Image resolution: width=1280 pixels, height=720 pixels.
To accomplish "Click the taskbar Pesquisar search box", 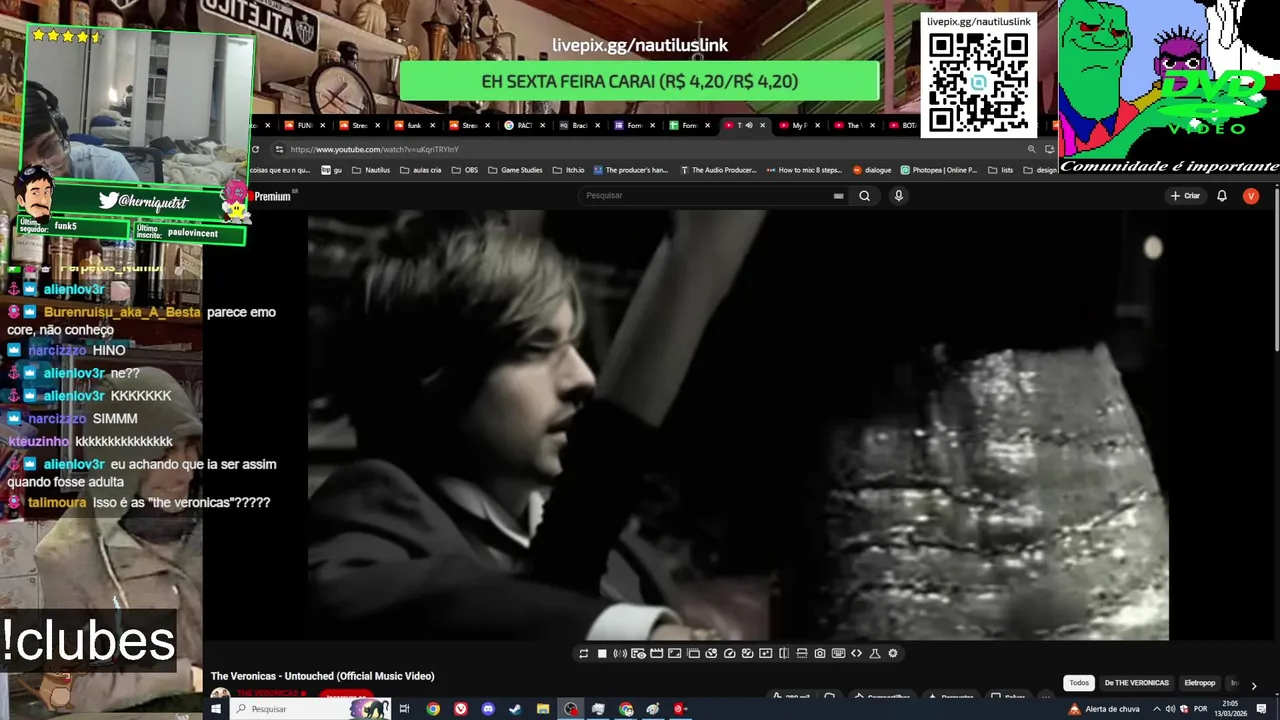I will click(310, 709).
